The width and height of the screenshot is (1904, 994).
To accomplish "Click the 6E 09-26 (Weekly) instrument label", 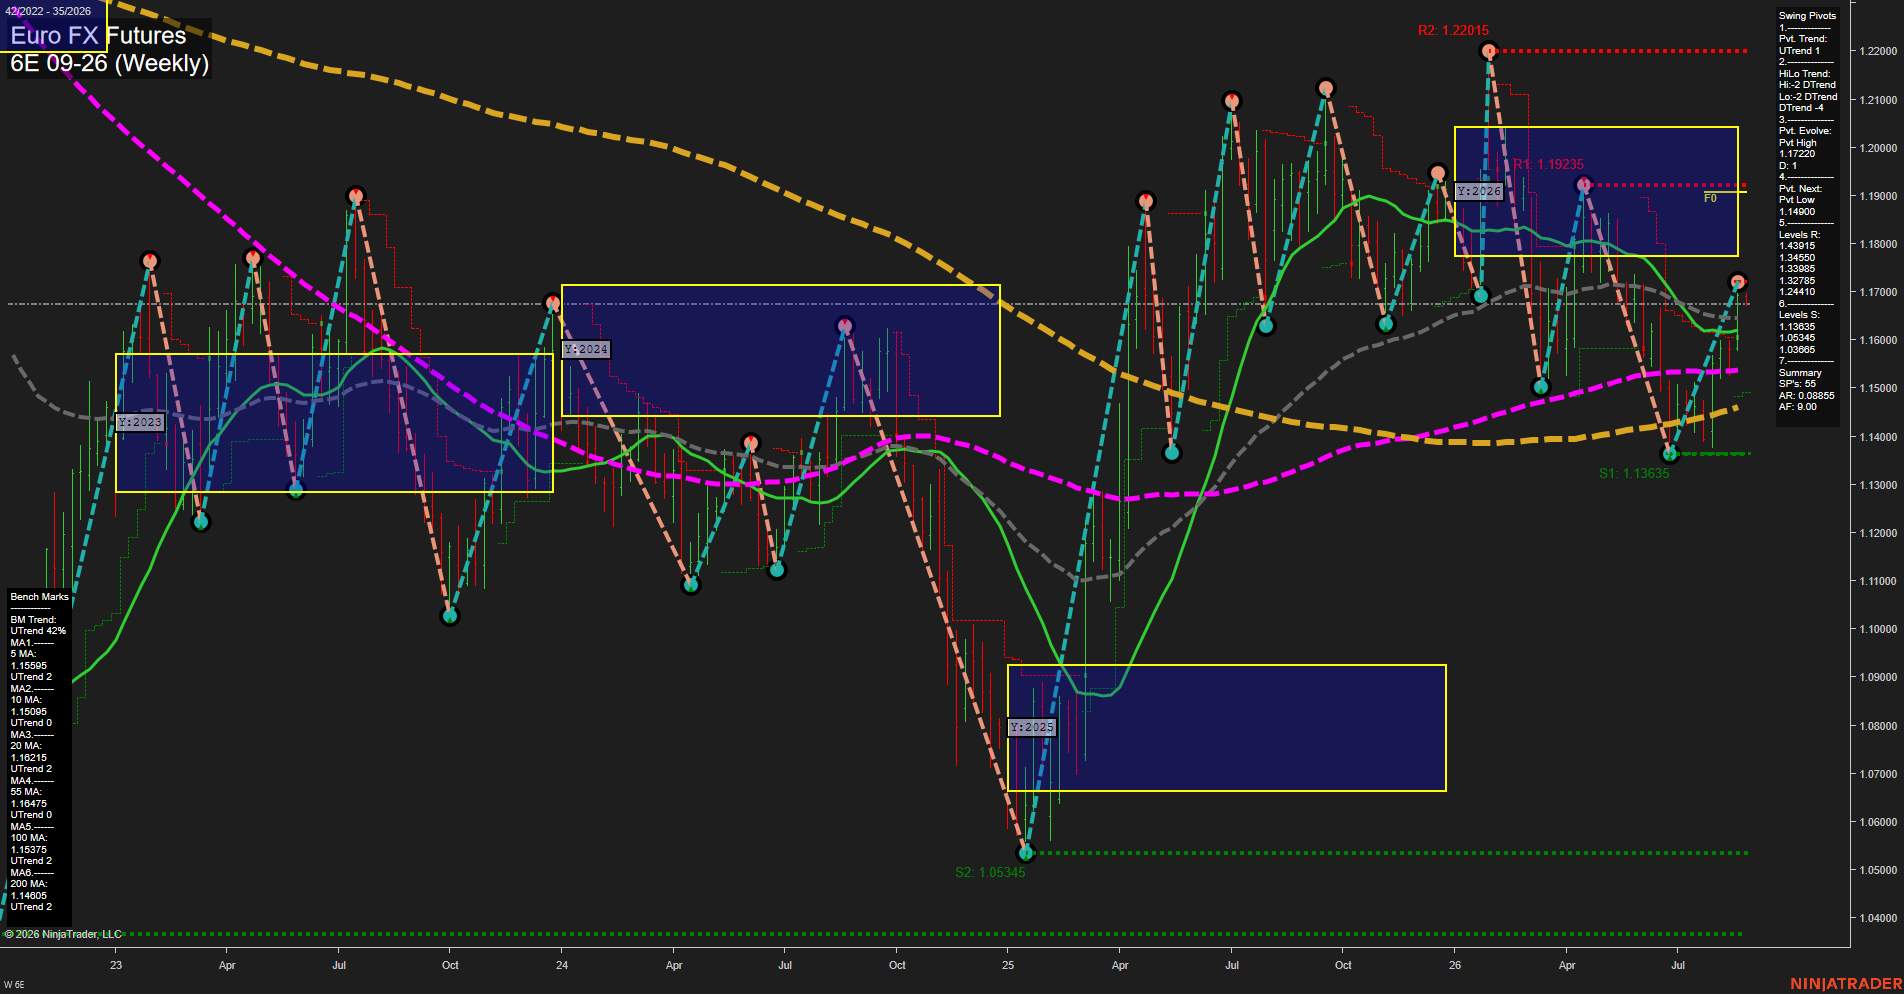I will [x=109, y=63].
